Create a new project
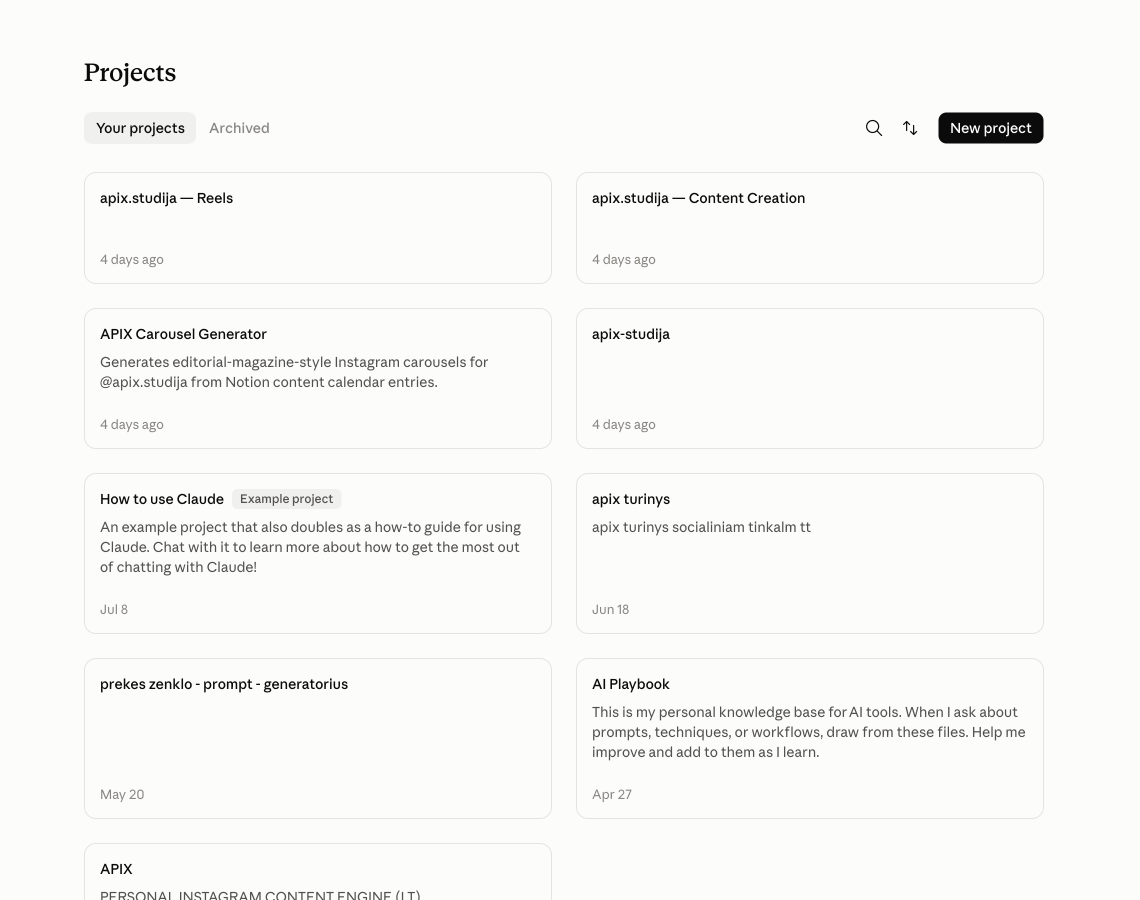 coord(990,128)
